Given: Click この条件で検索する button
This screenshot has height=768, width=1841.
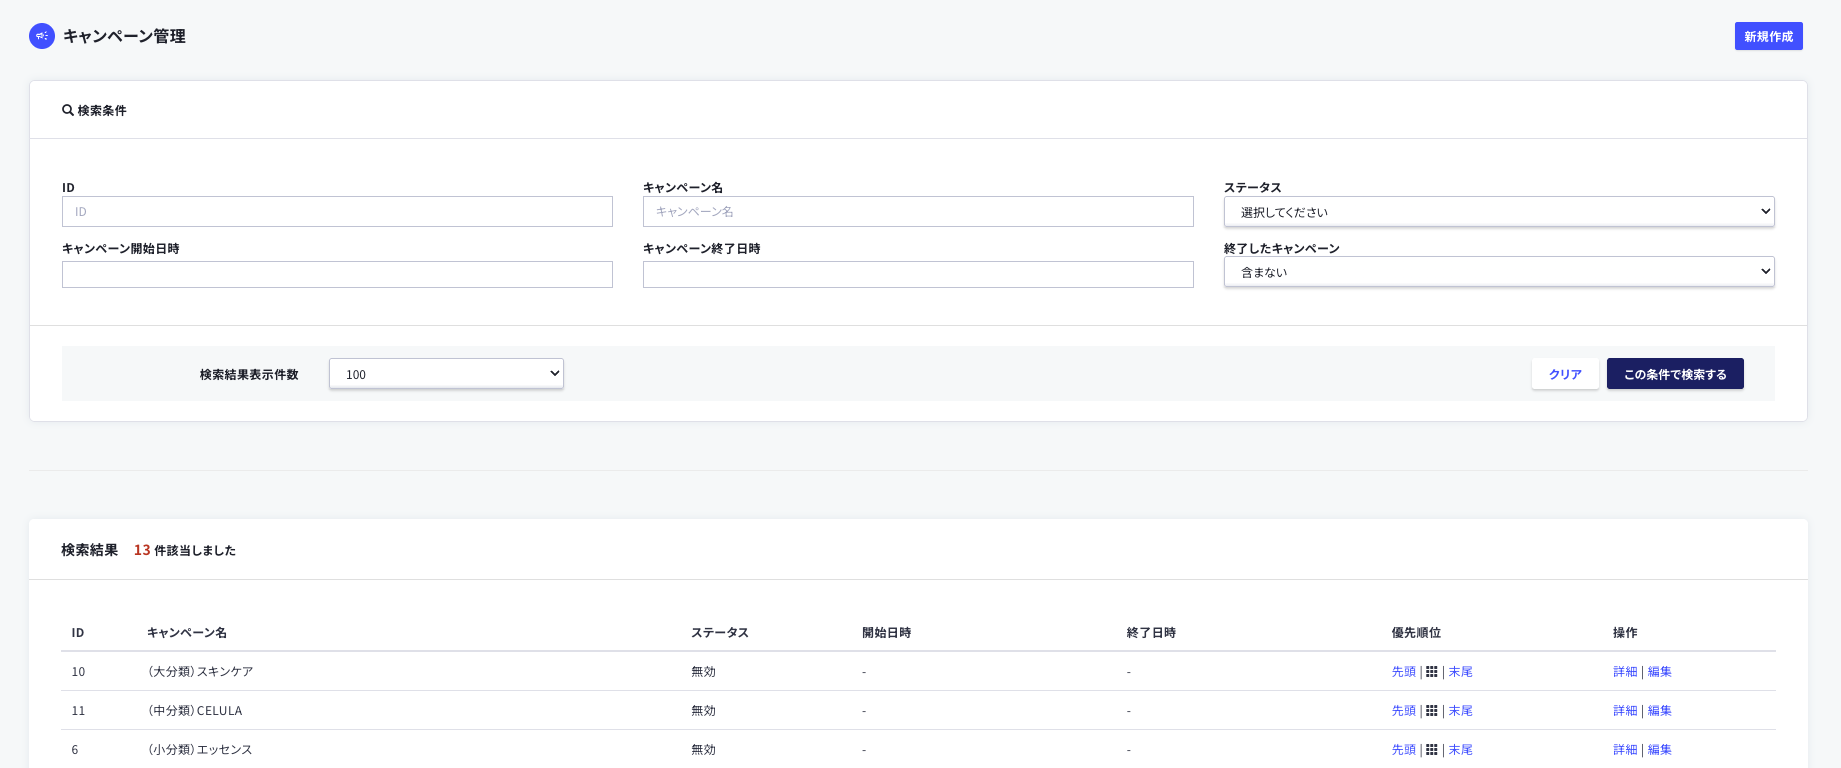Looking at the screenshot, I should [x=1675, y=374].
